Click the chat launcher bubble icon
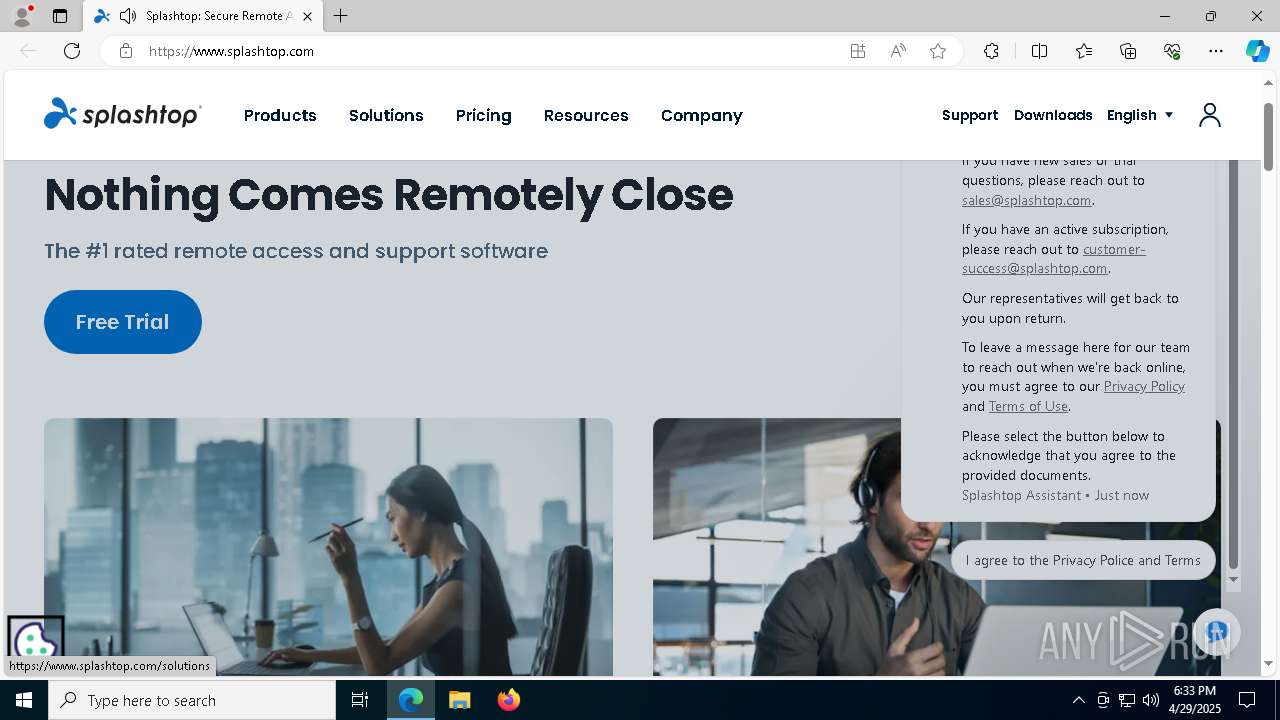The image size is (1280, 720). coord(1216,632)
